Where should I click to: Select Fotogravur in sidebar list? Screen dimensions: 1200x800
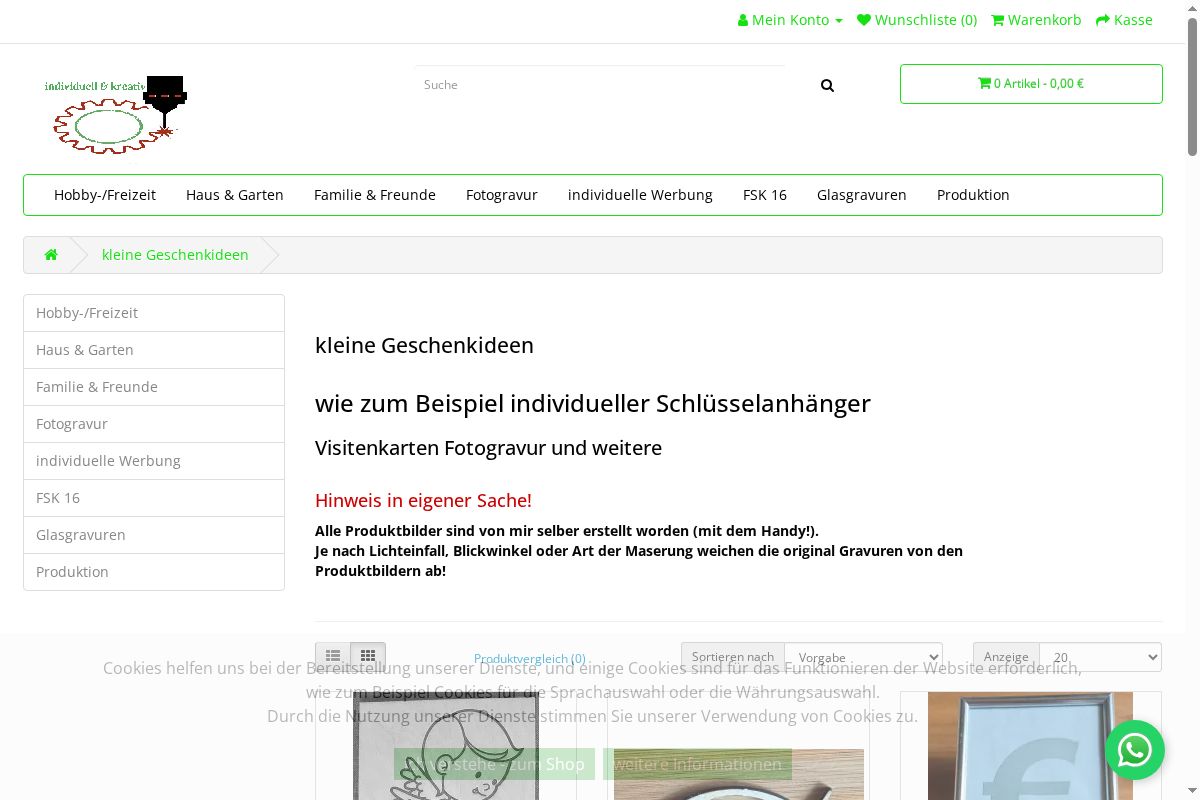coord(154,424)
